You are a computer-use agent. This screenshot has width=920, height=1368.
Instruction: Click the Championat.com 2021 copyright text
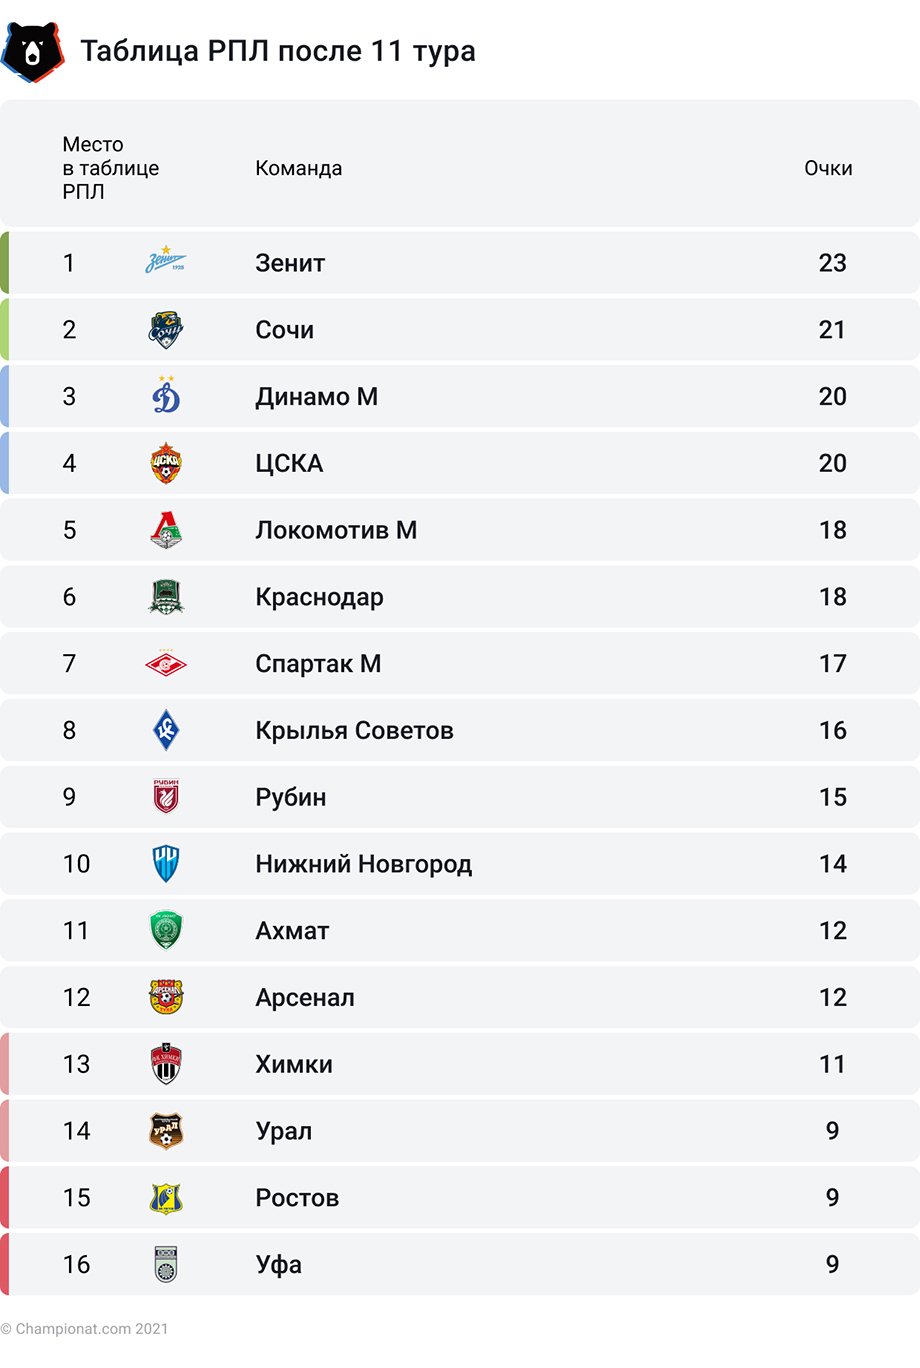(85, 1329)
